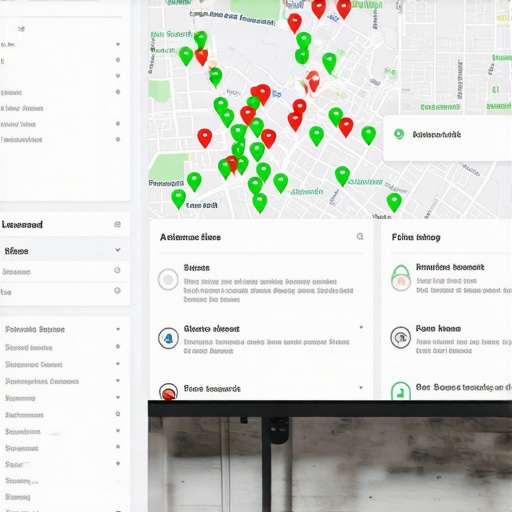The height and width of the screenshot is (512, 512).
Task: Open the map popup card beside the green circle icon
Action: tap(448, 138)
